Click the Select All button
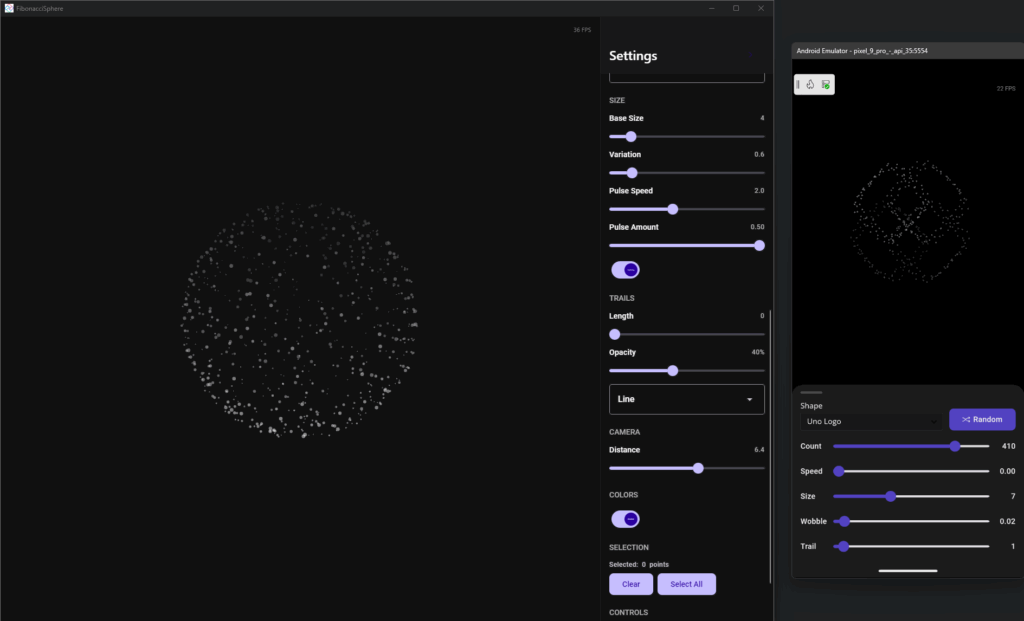This screenshot has height=621, width=1024. point(687,583)
